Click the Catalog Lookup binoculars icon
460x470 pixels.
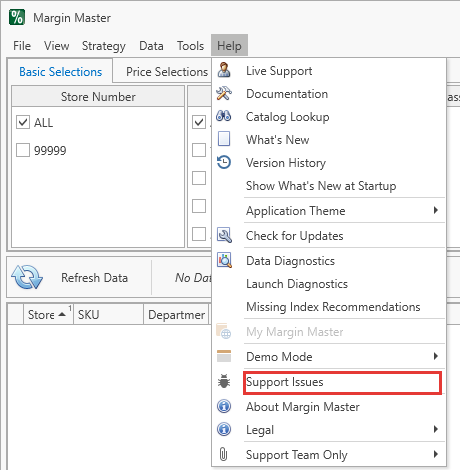224,116
